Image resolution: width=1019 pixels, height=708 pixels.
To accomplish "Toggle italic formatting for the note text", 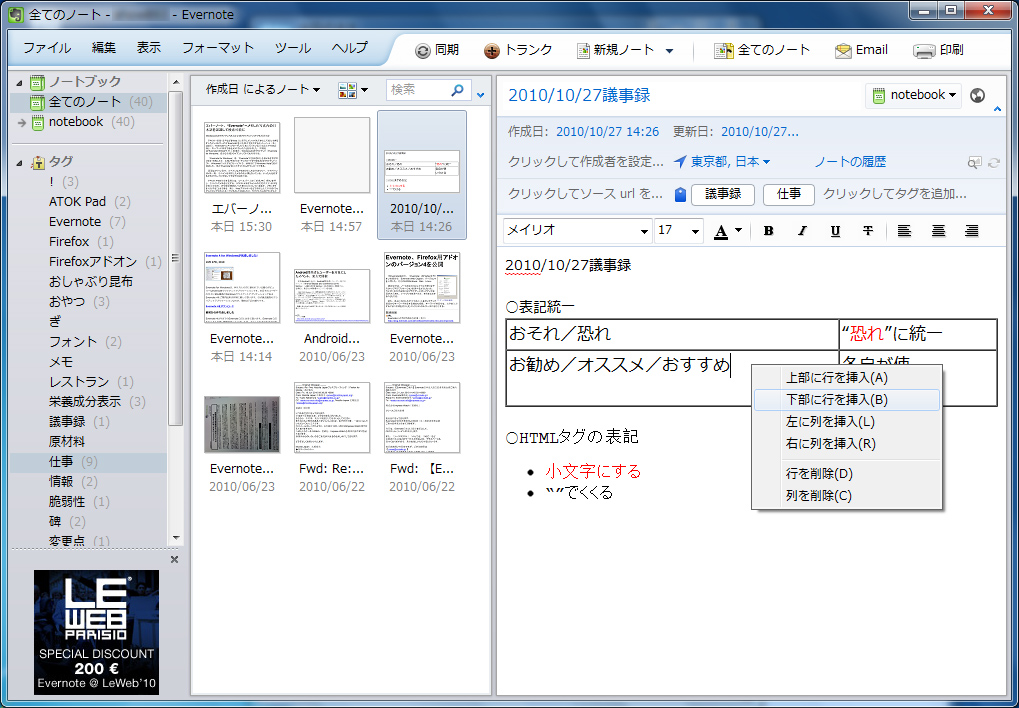I will coord(801,231).
